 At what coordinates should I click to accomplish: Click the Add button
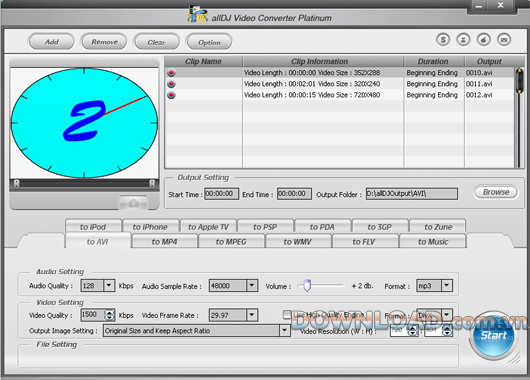tap(51, 42)
